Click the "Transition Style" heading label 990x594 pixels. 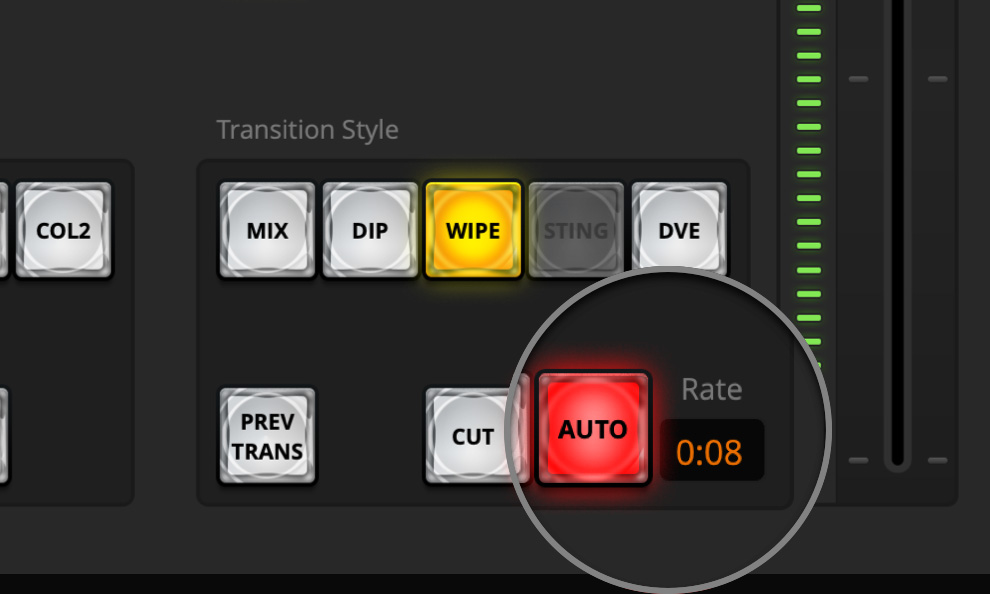(307, 130)
